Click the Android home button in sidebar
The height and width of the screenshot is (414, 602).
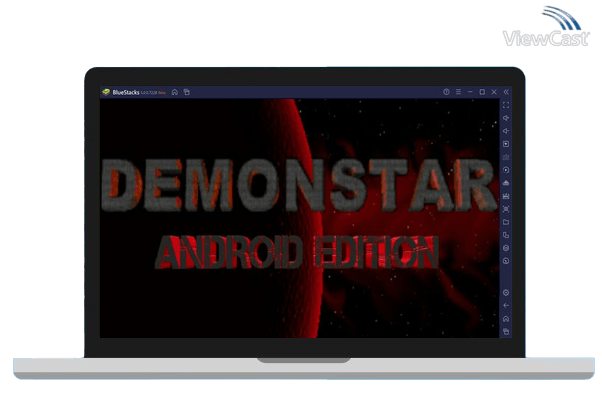tap(506, 319)
